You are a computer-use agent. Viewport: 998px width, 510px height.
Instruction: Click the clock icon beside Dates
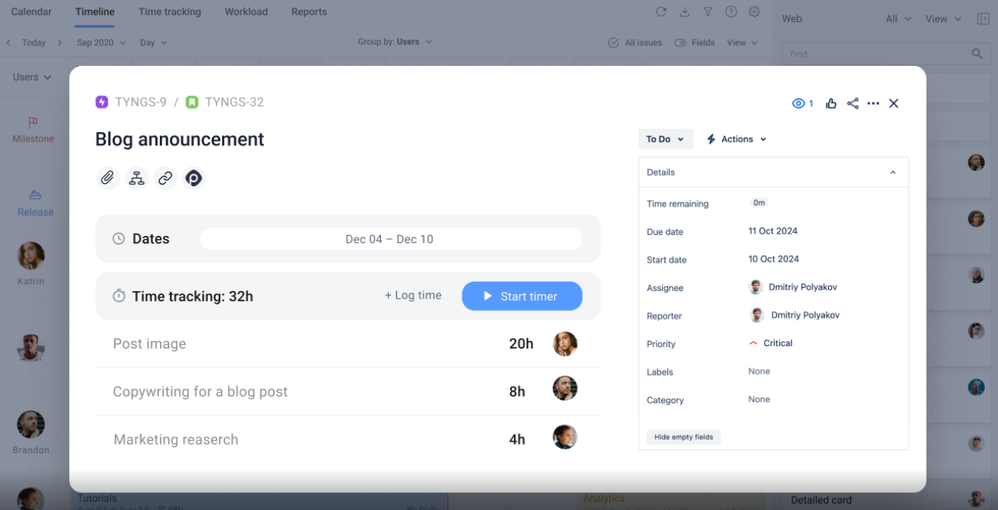click(118, 239)
